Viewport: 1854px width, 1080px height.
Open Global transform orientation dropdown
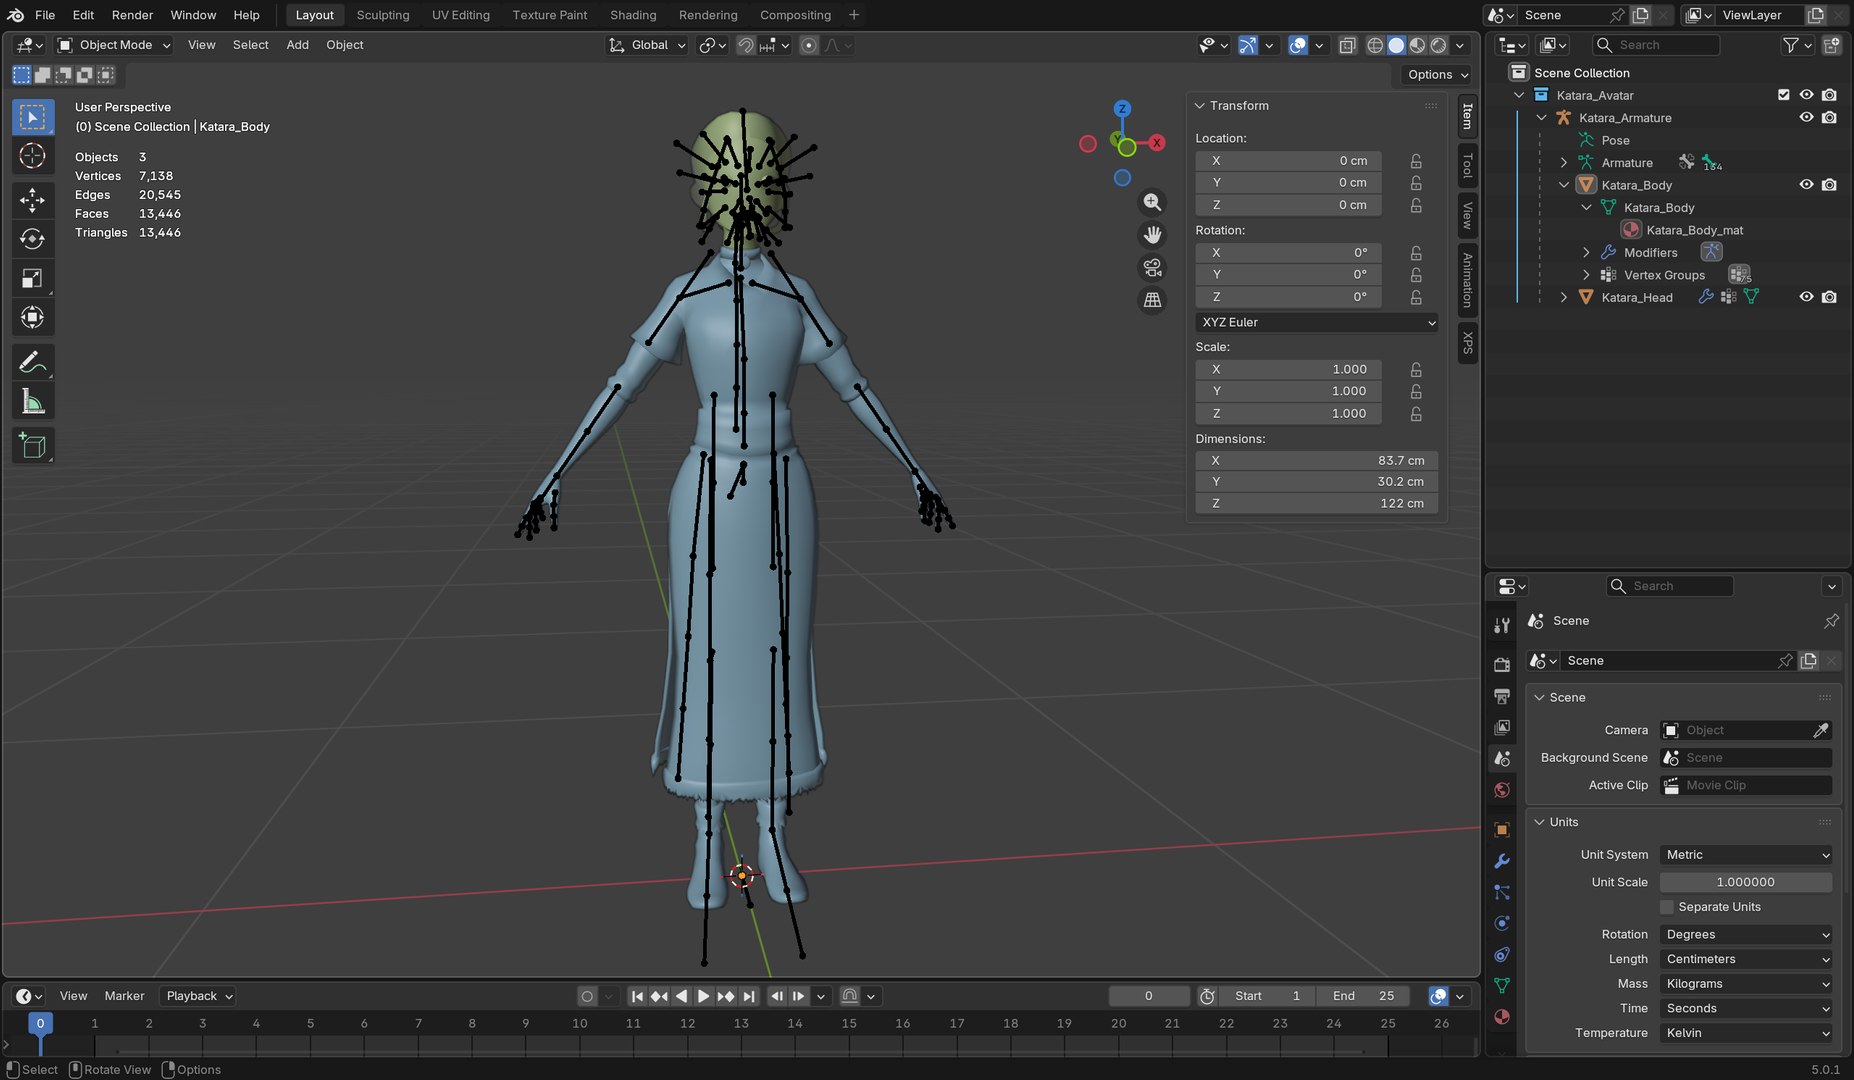pos(647,45)
